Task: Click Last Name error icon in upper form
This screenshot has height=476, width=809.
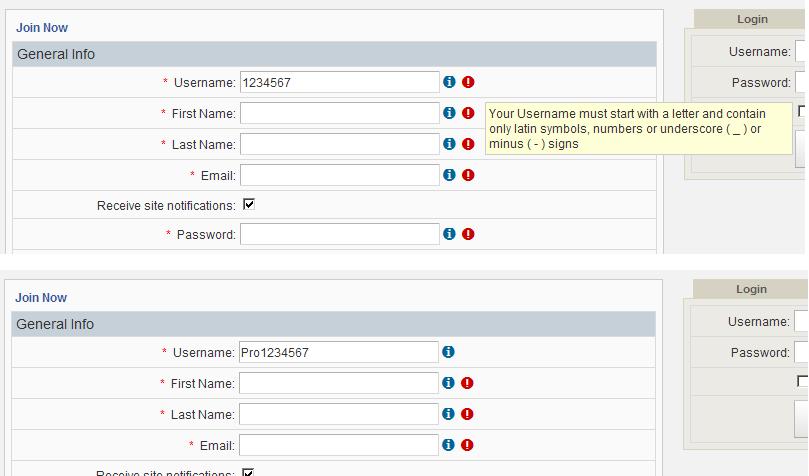Action: (x=468, y=144)
